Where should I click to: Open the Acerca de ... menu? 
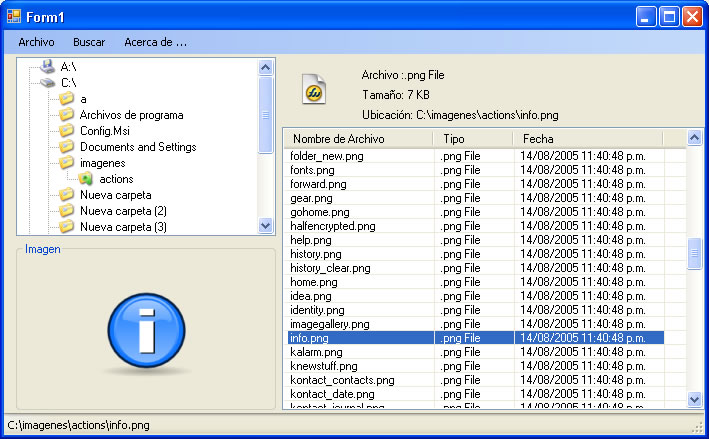[x=155, y=42]
